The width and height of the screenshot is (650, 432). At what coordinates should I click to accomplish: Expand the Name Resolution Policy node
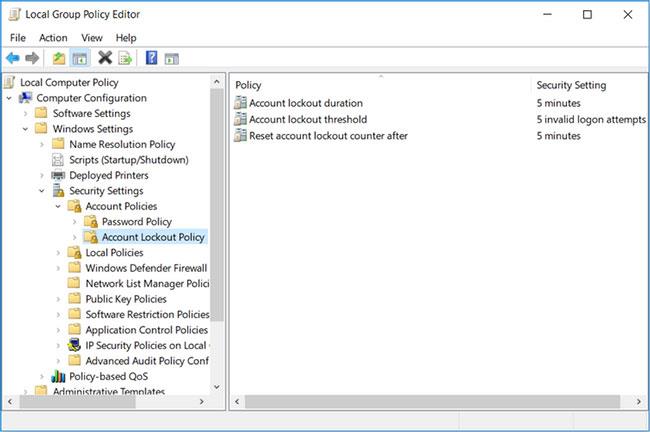(x=42, y=145)
